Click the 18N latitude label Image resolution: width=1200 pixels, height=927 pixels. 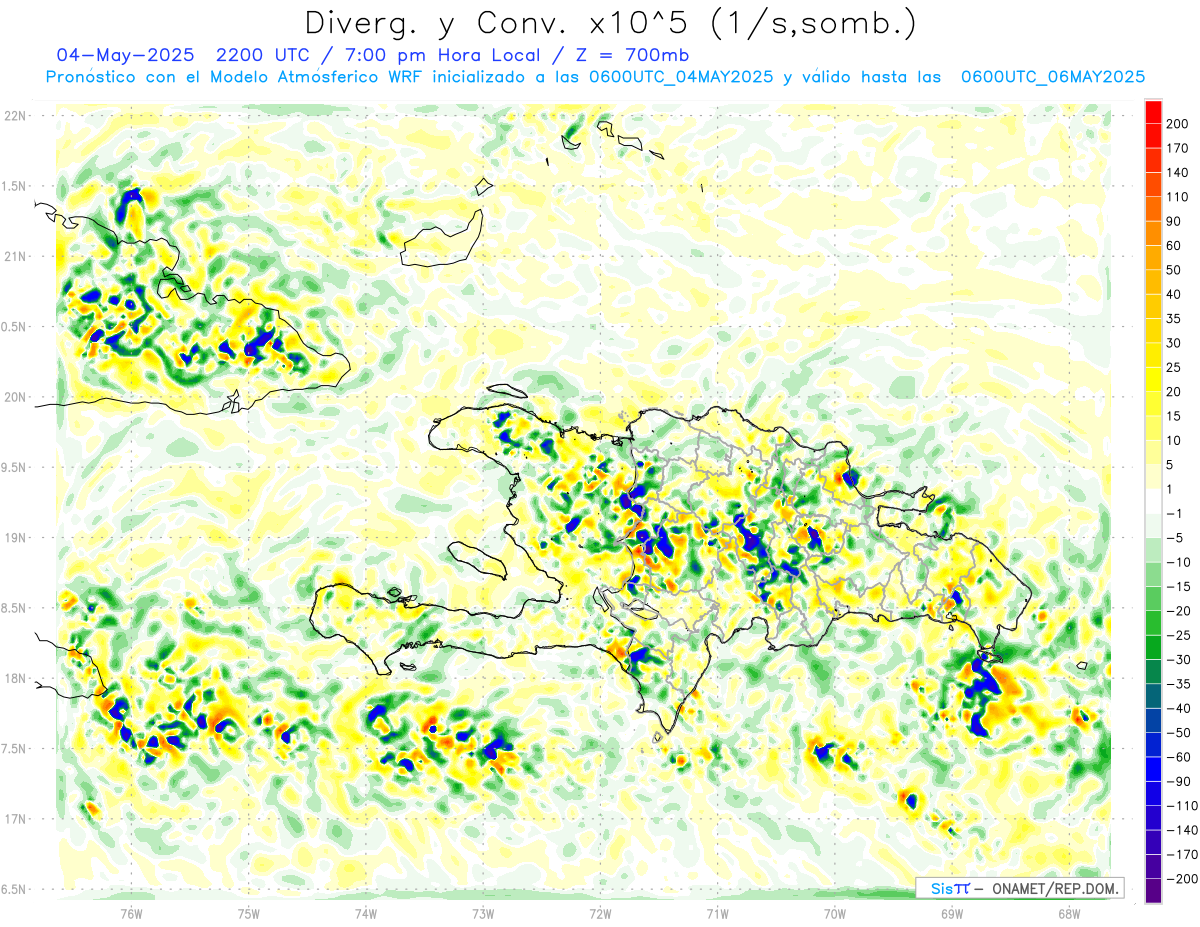point(14,679)
